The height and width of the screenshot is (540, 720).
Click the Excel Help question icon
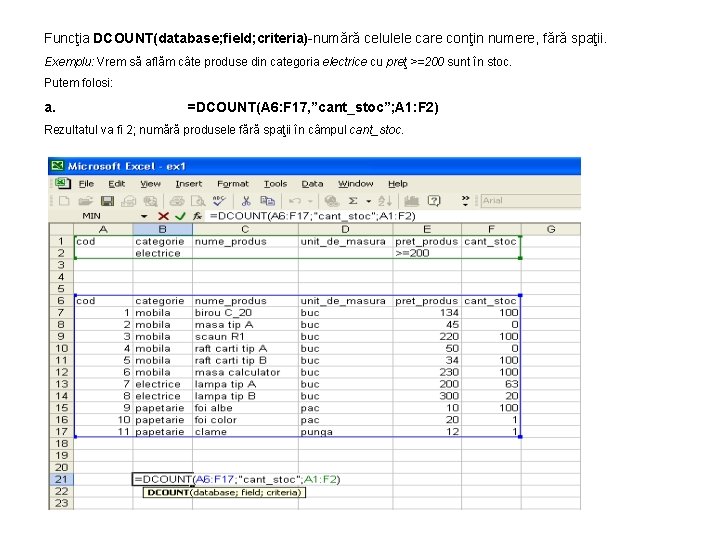(x=434, y=201)
